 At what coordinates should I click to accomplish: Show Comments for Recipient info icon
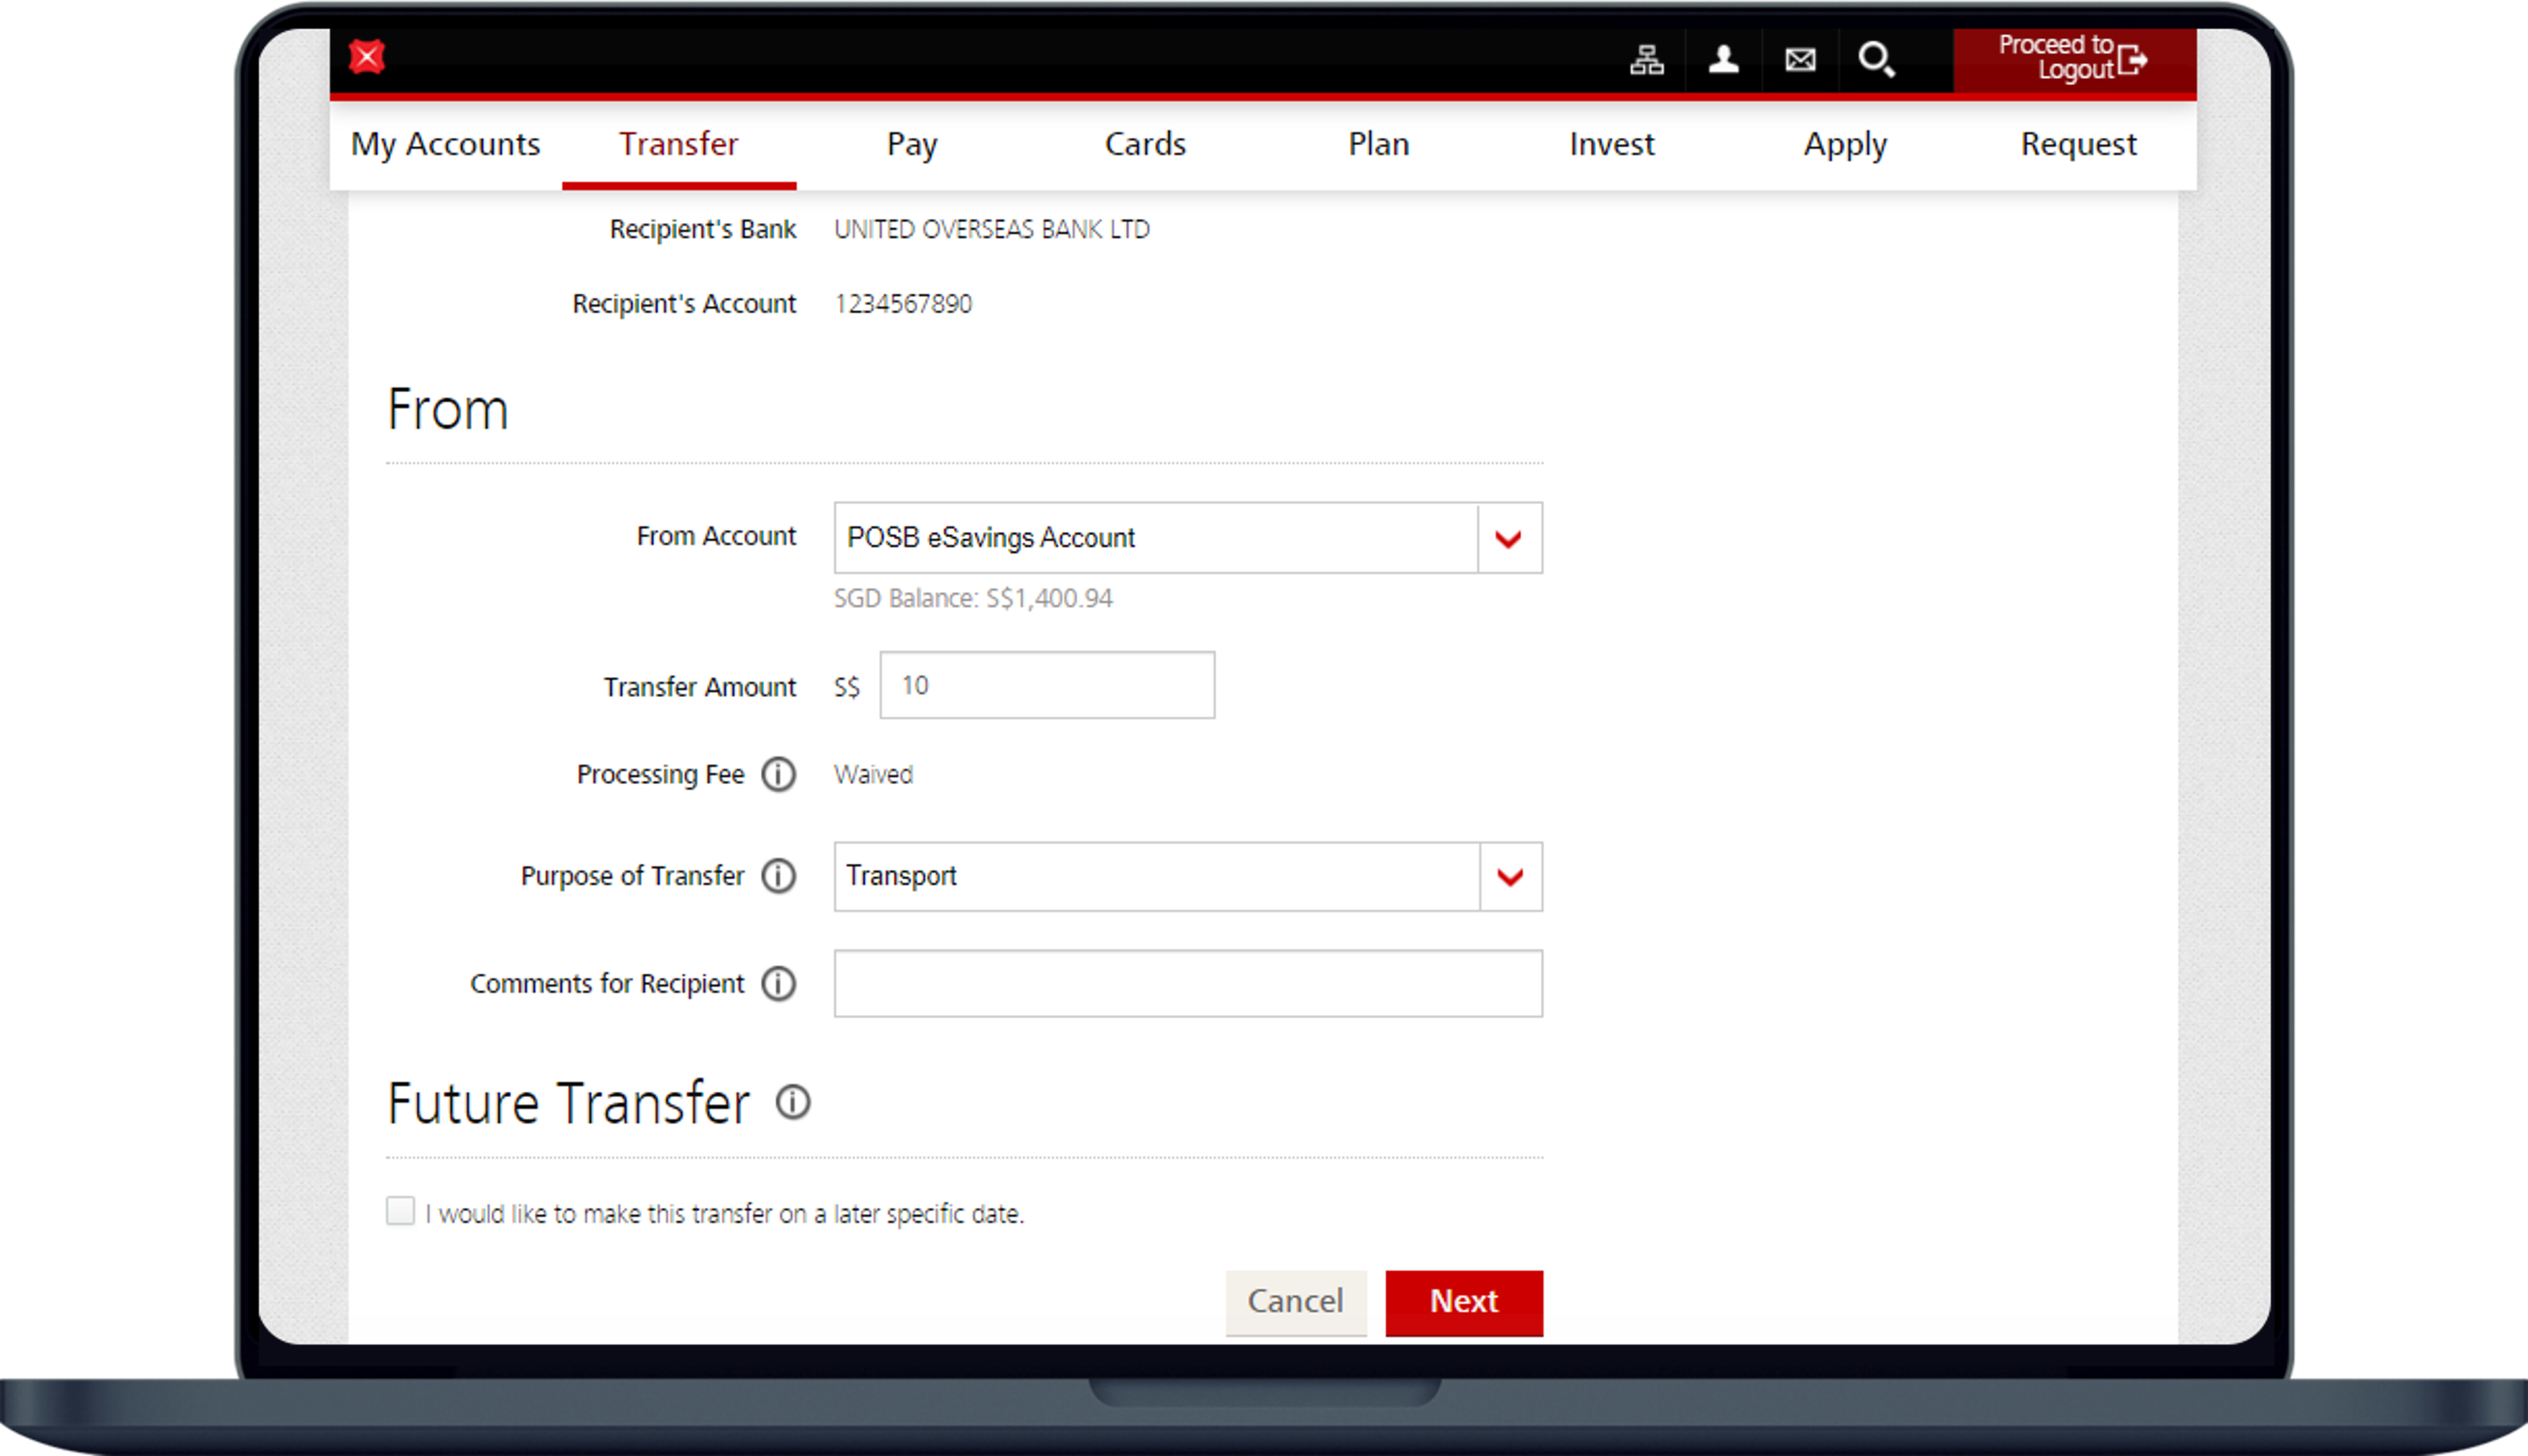click(x=779, y=983)
